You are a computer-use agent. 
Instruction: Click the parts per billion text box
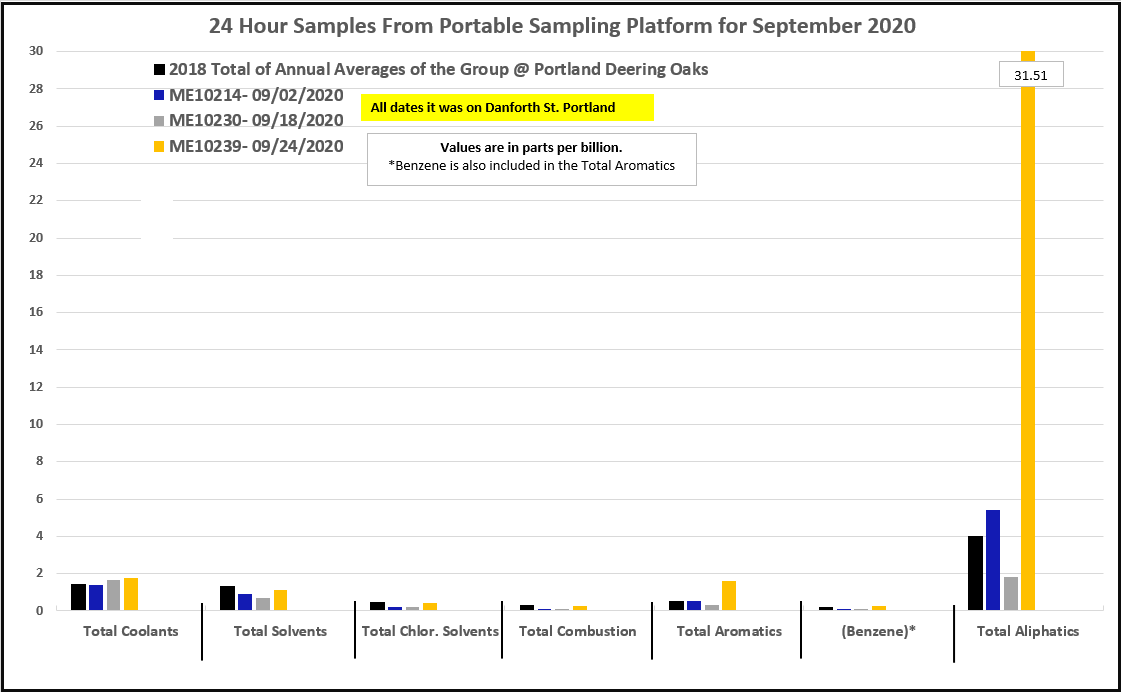coord(531,158)
